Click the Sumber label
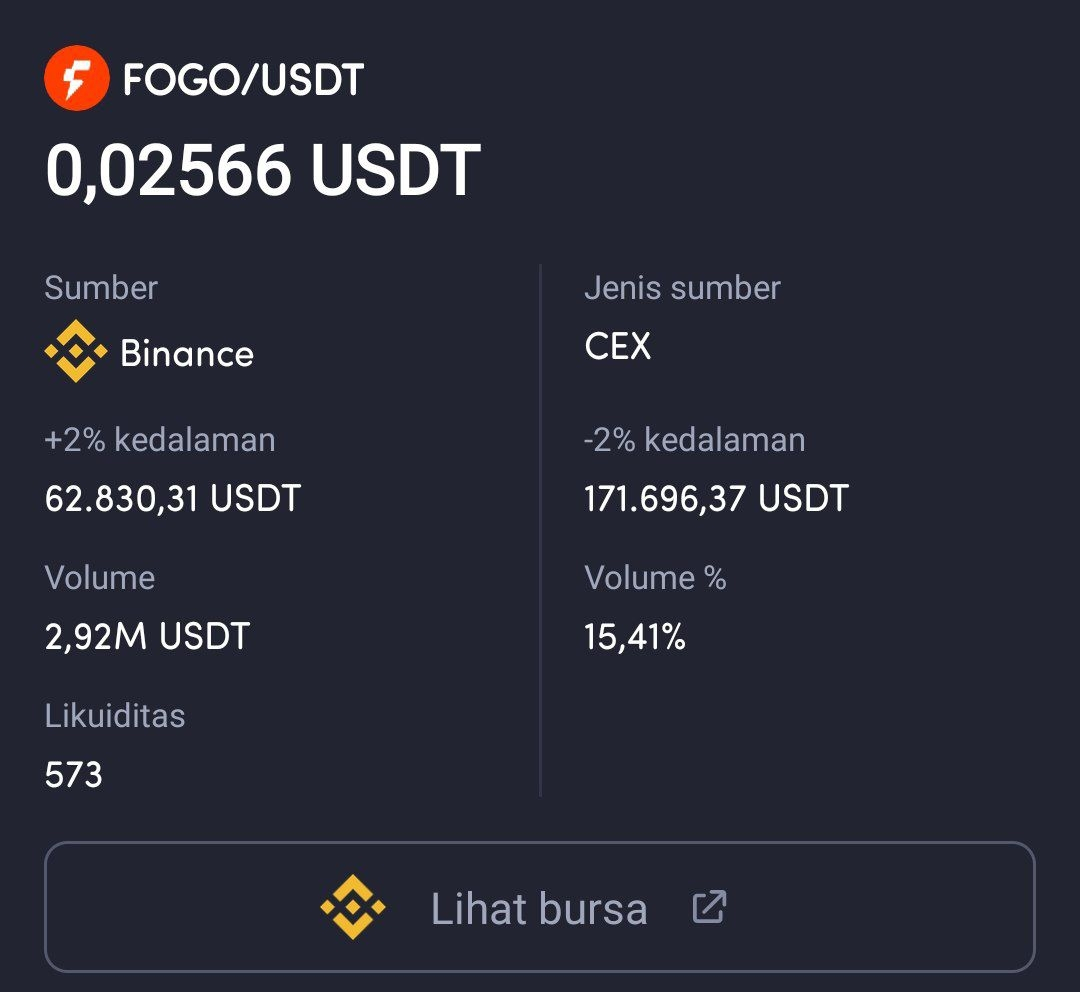This screenshot has height=992, width=1080. (101, 288)
